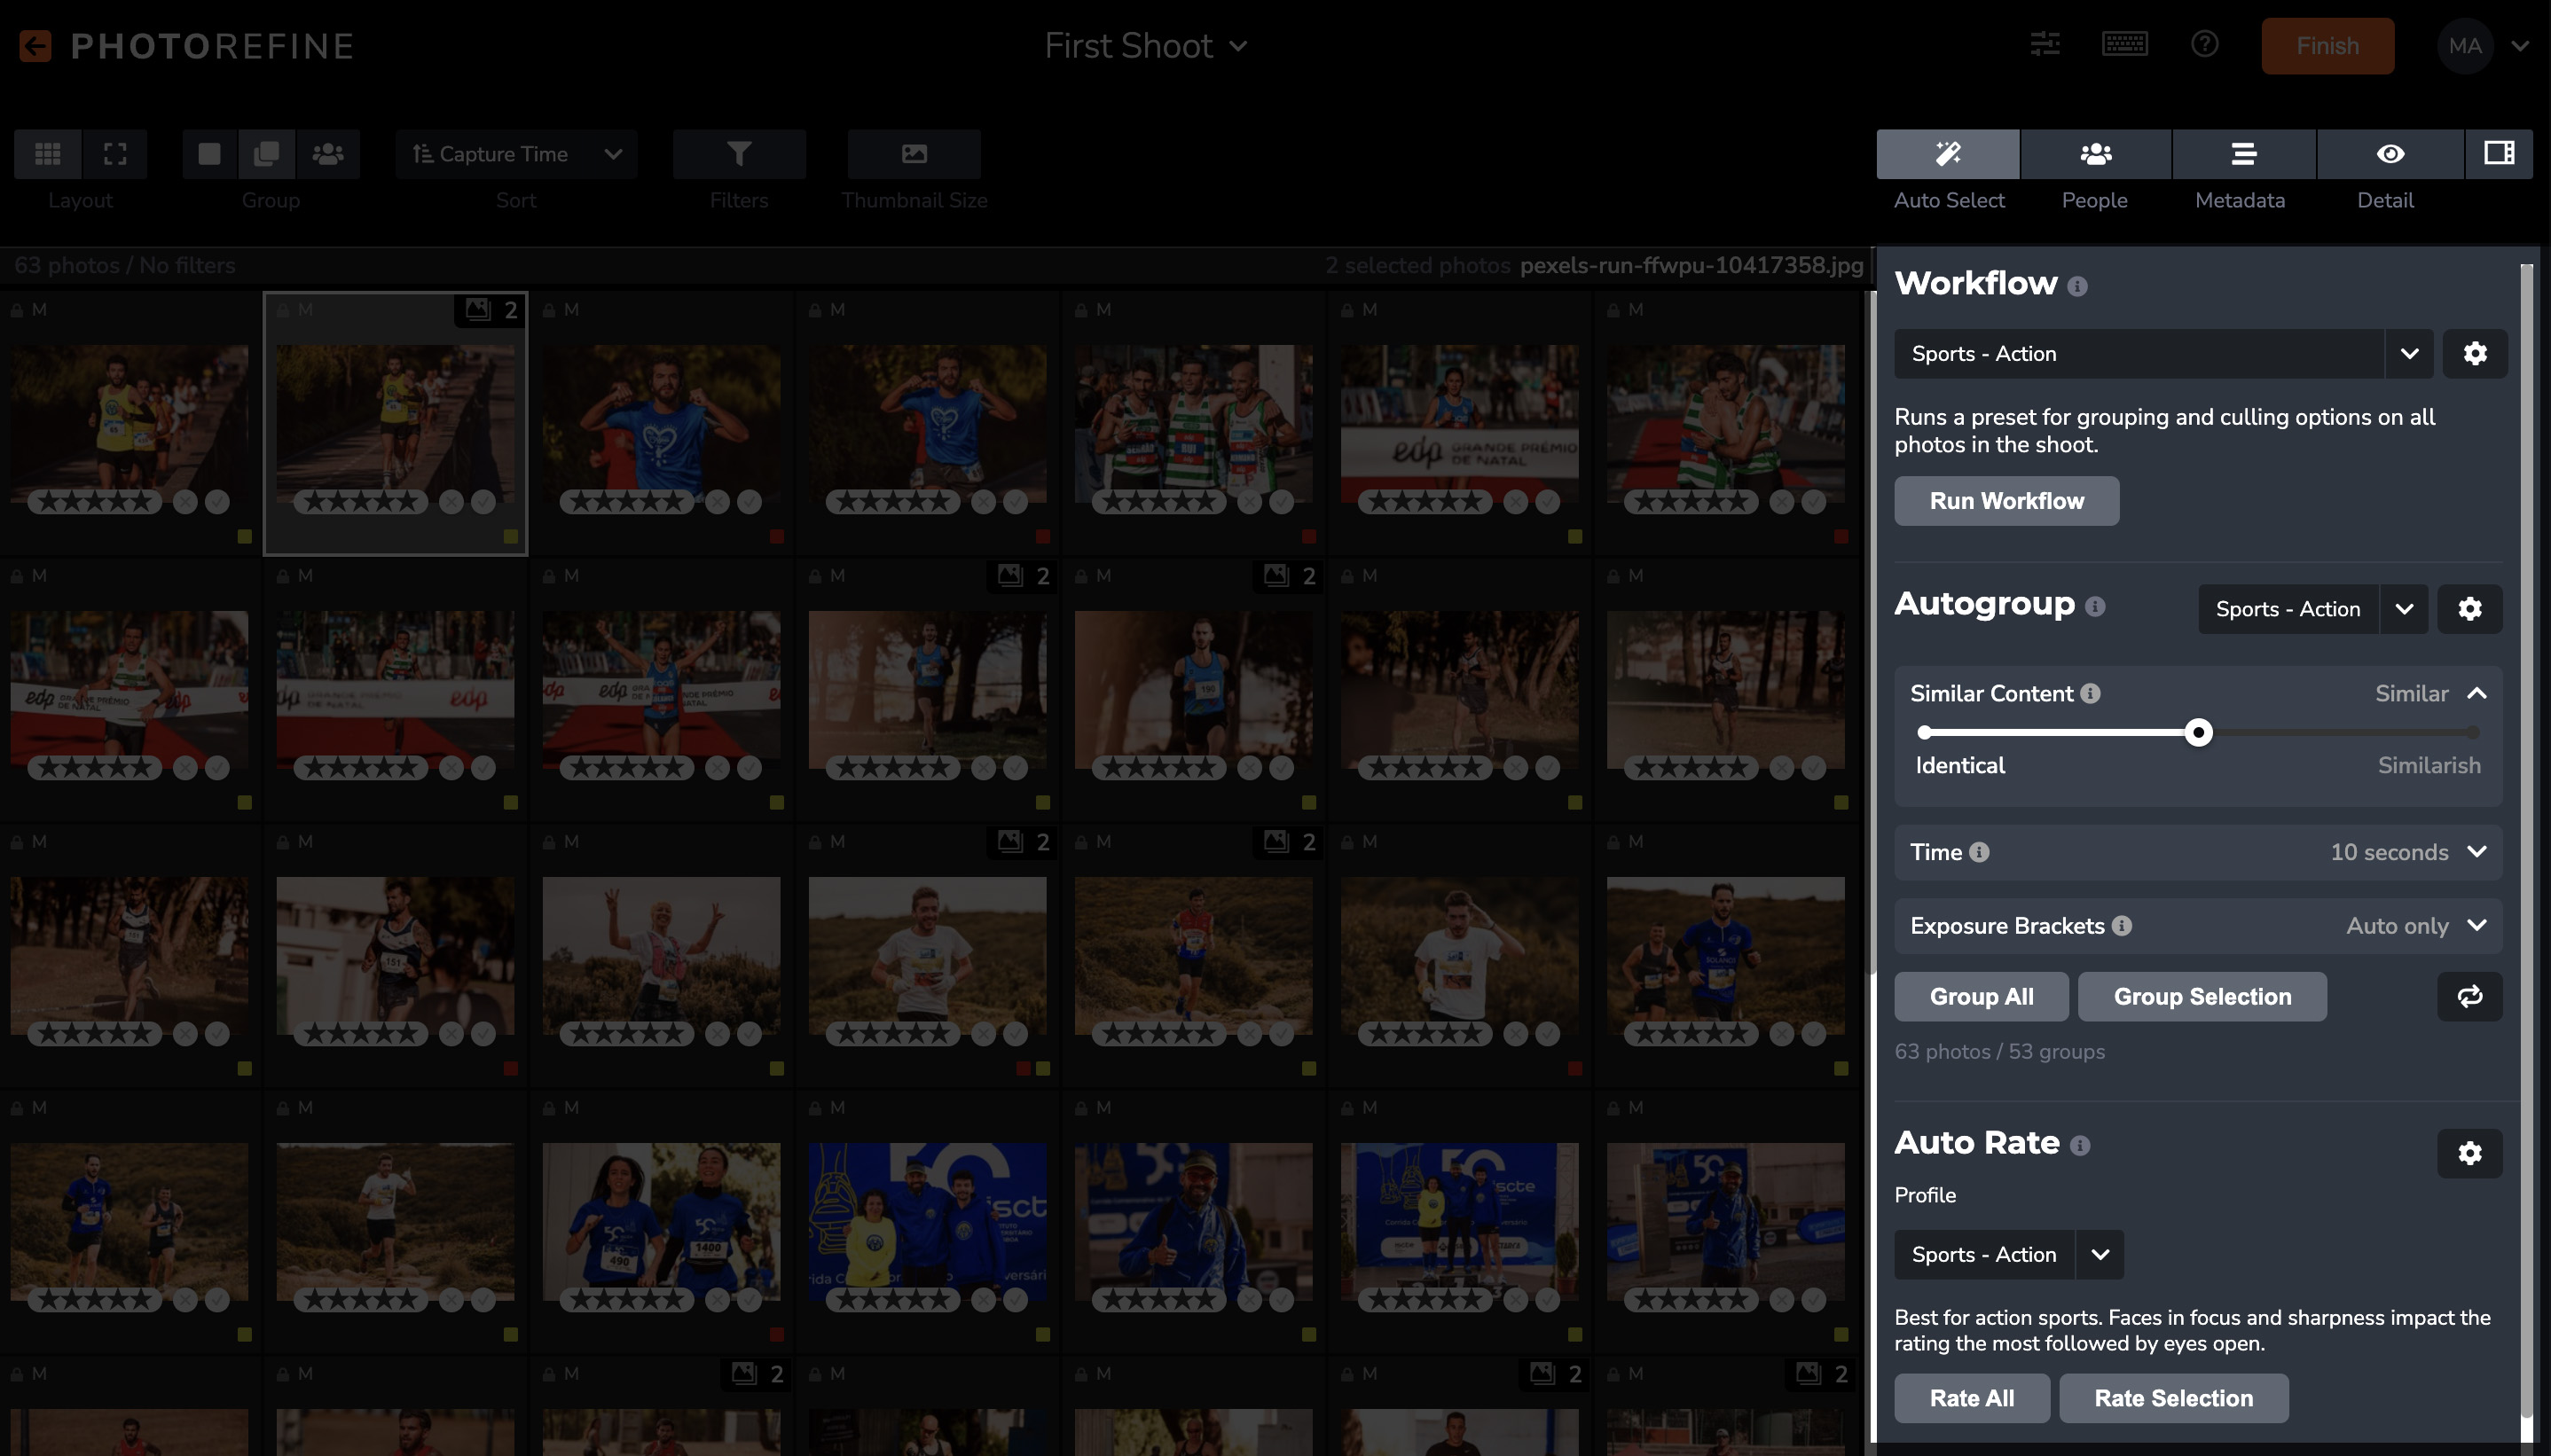Open the Capture Time sort dropdown
This screenshot has height=1456, width=2551.
tap(516, 154)
